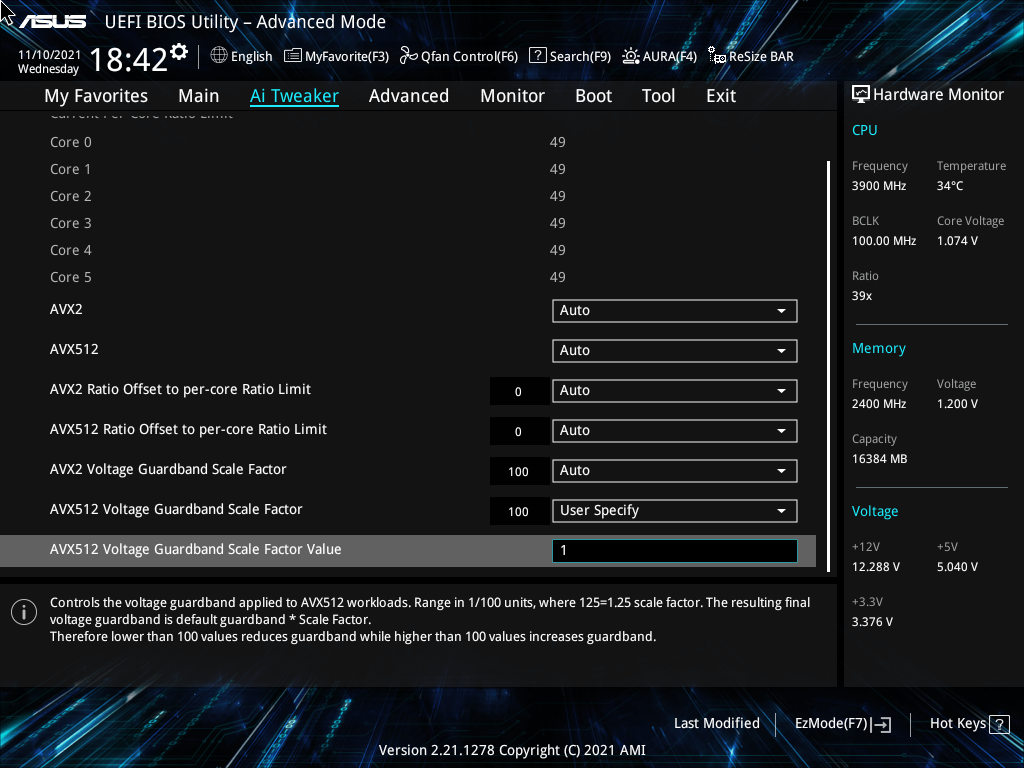Click the 1.074 V core voltage value

tap(957, 241)
